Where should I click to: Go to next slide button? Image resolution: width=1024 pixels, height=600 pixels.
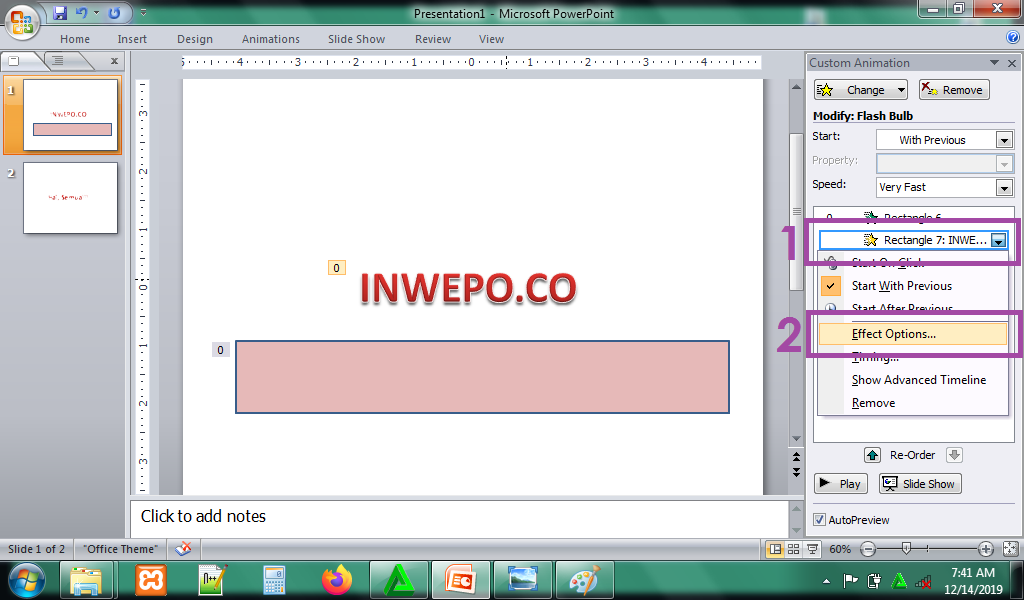pyautogui.click(x=796, y=471)
